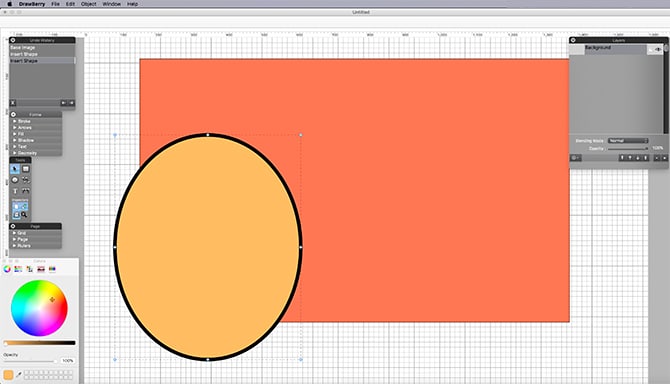Click the eyedropper in Colors panel
Screen dimensions: 670x384
[x=18, y=375]
